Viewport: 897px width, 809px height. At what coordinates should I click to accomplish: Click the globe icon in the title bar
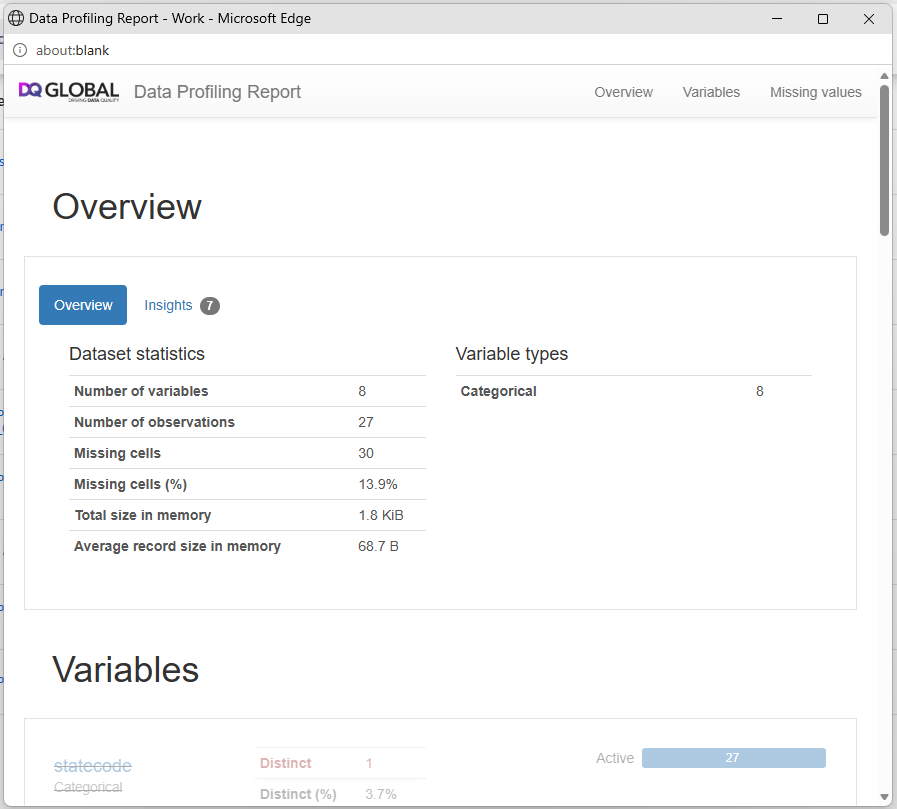(x=16, y=18)
